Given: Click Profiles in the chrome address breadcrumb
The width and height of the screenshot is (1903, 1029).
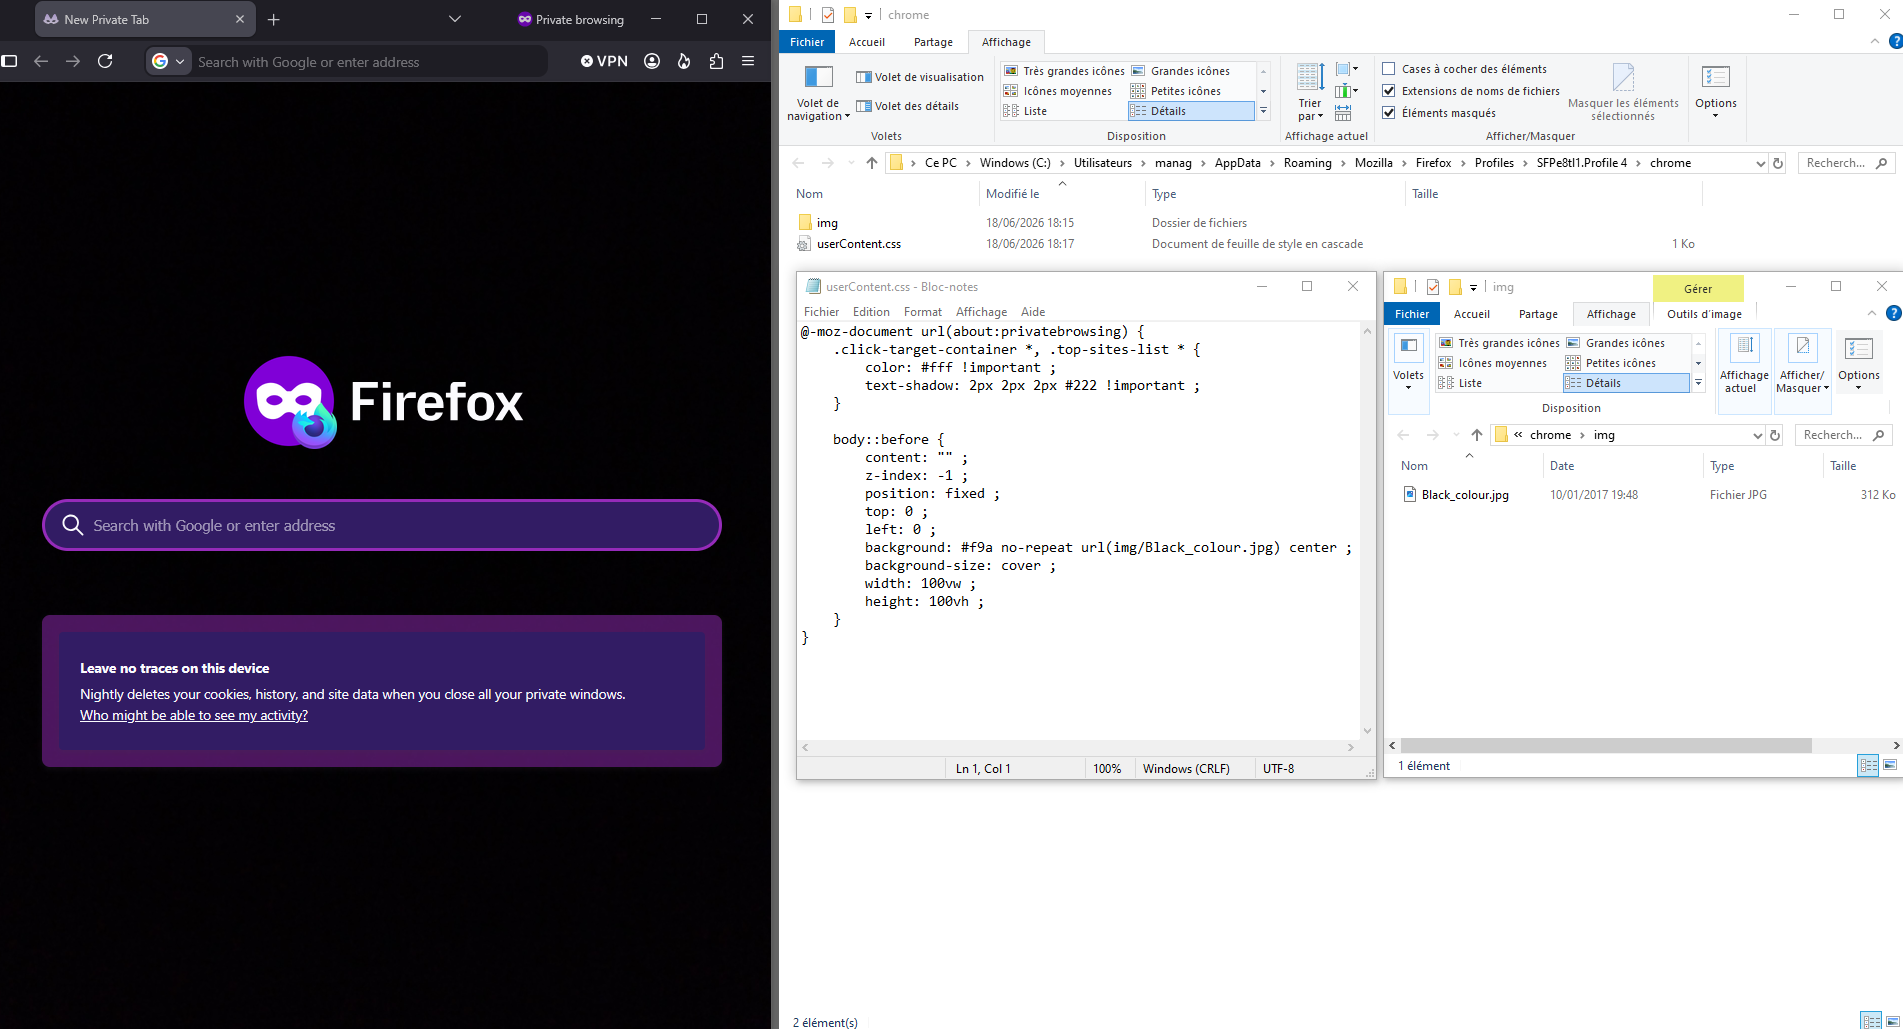Looking at the screenshot, I should [1494, 163].
